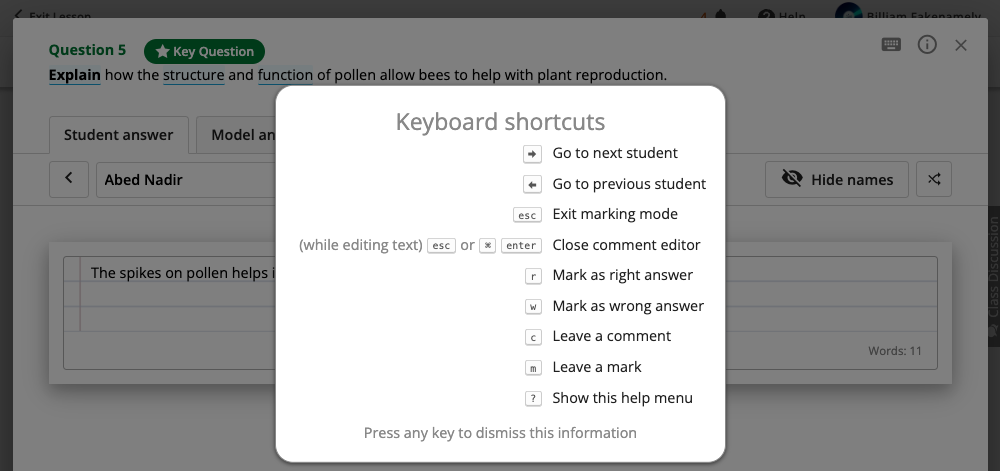The image size is (1000, 471).
Task: Select the 'Show this help menu' text
Action: tap(622, 398)
